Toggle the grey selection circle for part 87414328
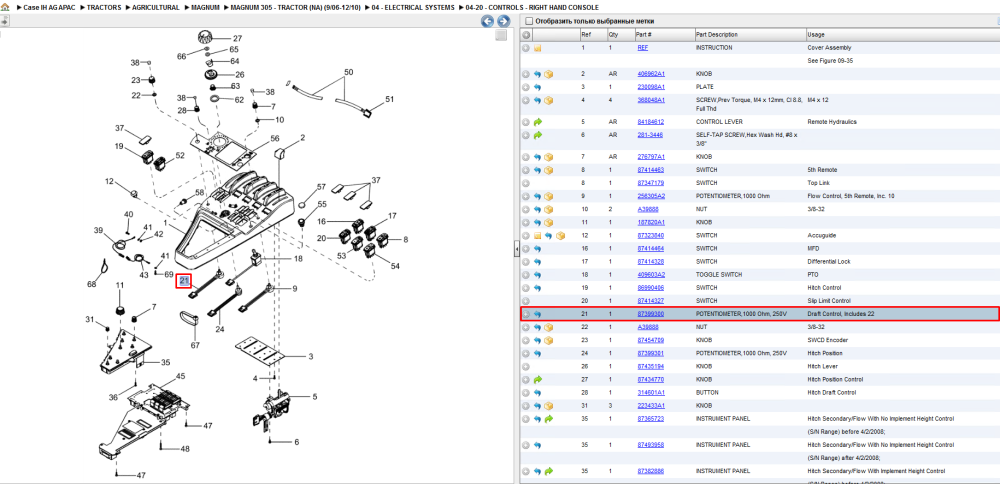The image size is (1000, 484). click(x=526, y=261)
